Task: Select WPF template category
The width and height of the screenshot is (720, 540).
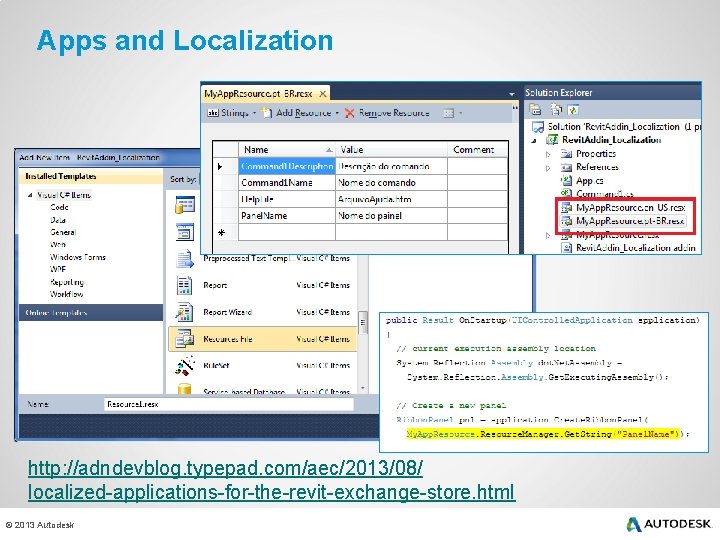Action: [58, 270]
